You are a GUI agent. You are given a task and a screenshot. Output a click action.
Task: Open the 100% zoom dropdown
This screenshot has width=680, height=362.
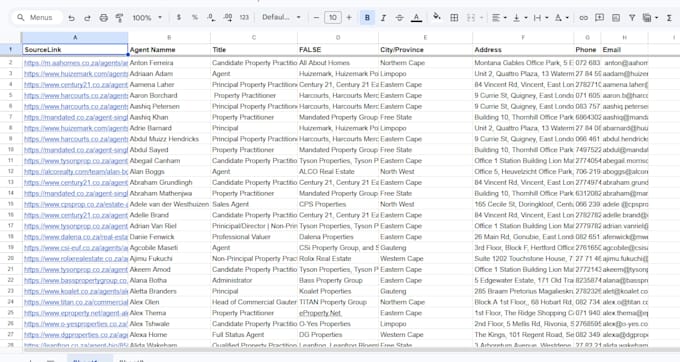[147, 18]
